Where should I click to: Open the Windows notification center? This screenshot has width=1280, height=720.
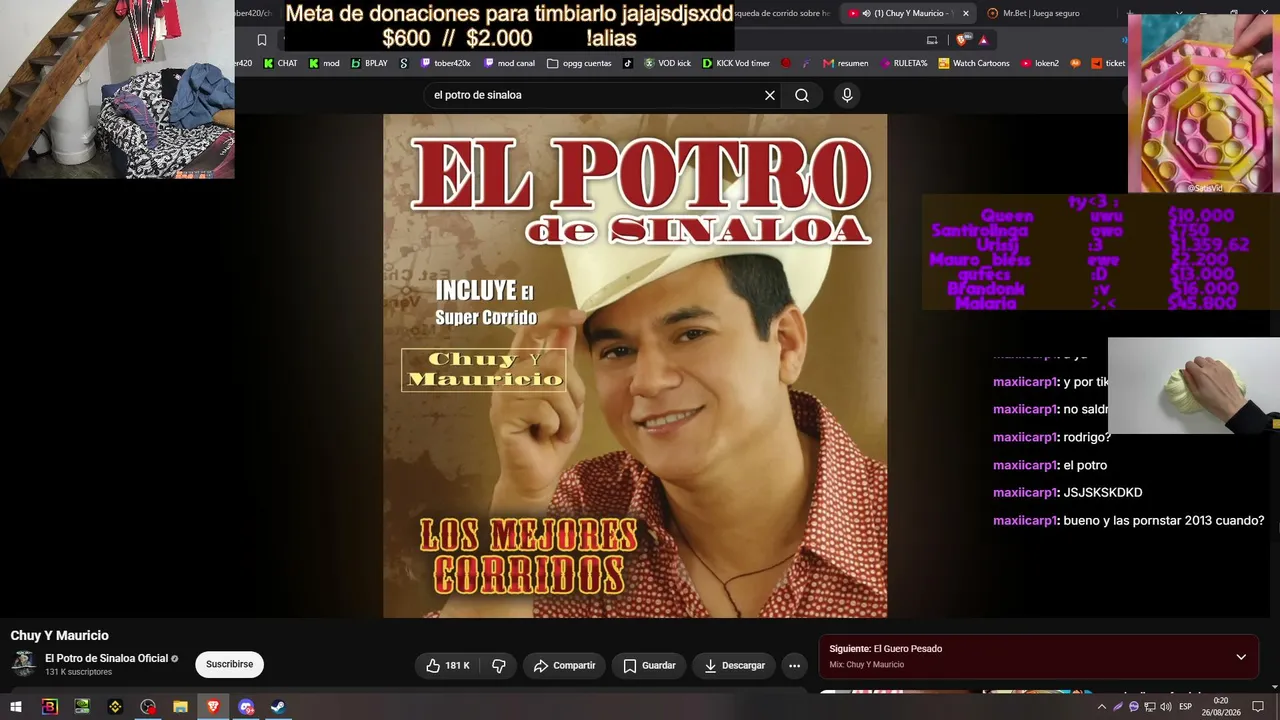tap(1258, 707)
